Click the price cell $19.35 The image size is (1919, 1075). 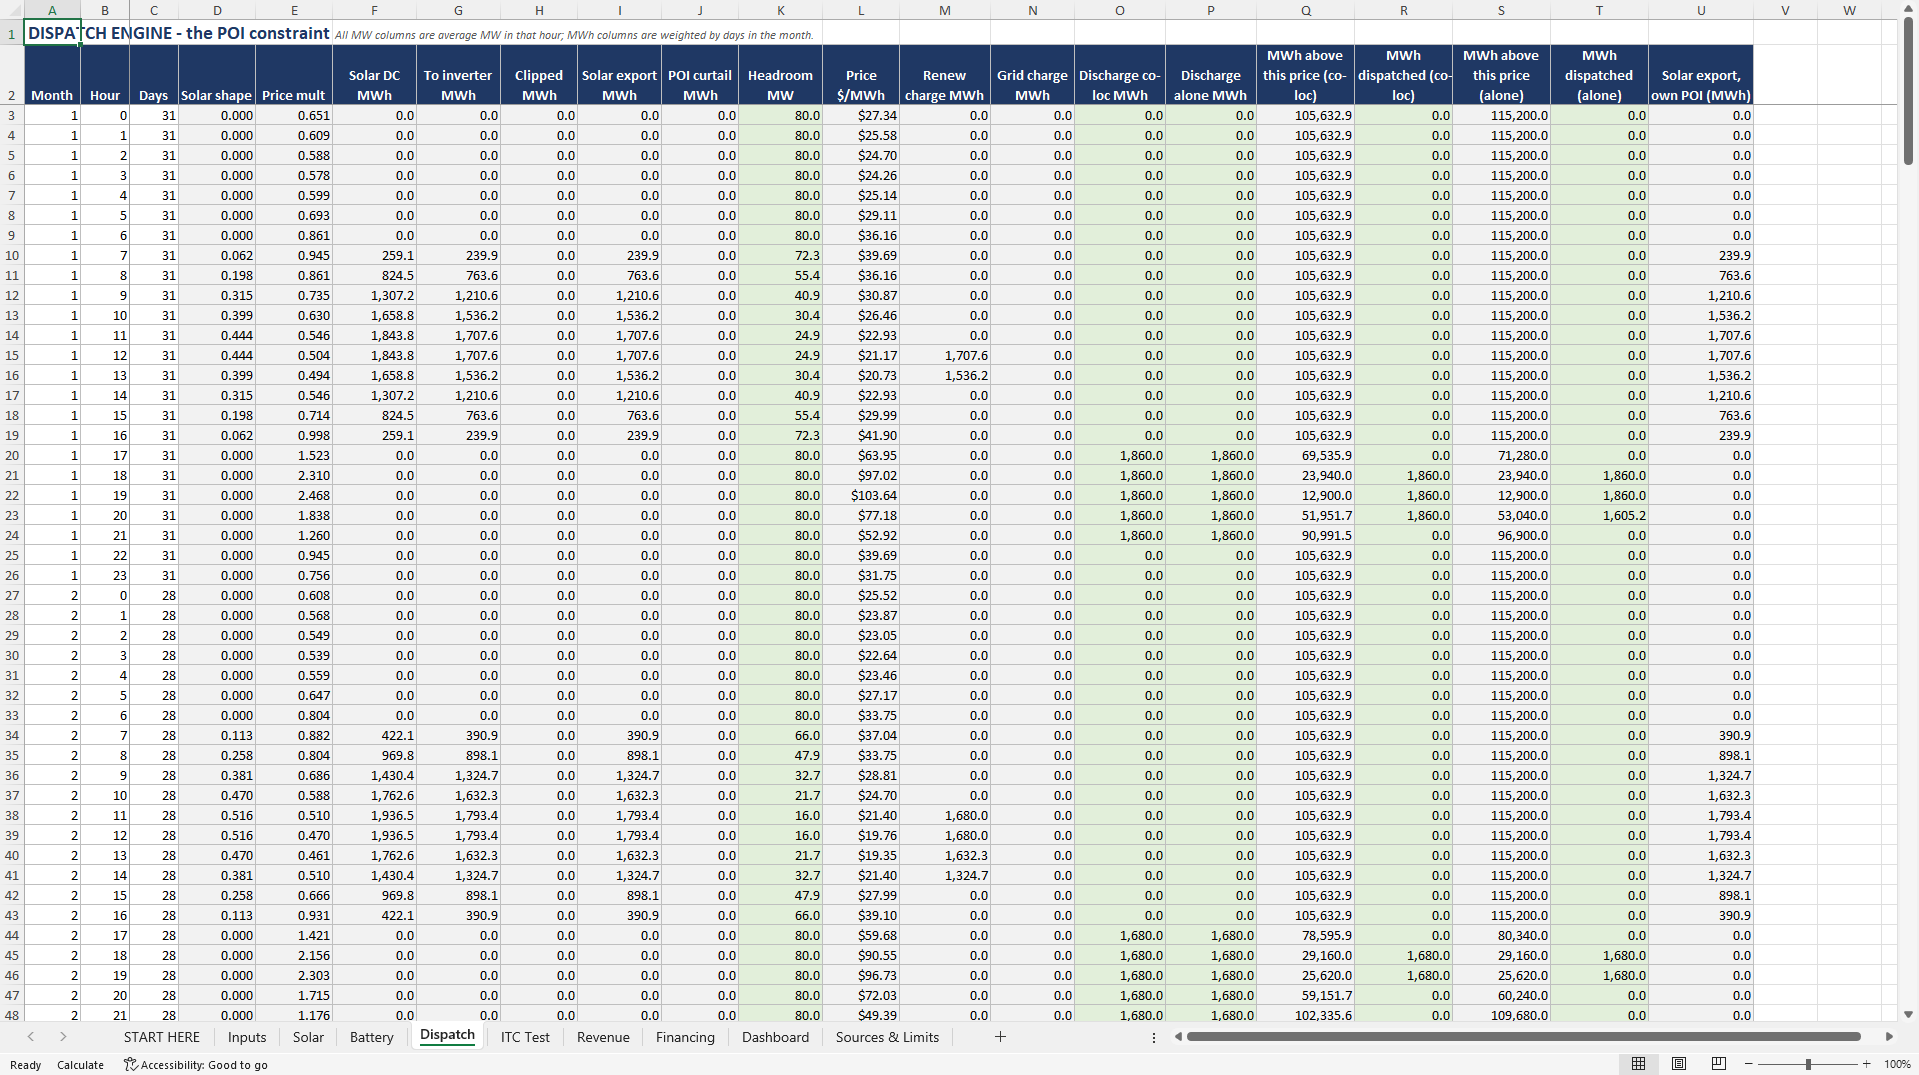pyautogui.click(x=861, y=855)
